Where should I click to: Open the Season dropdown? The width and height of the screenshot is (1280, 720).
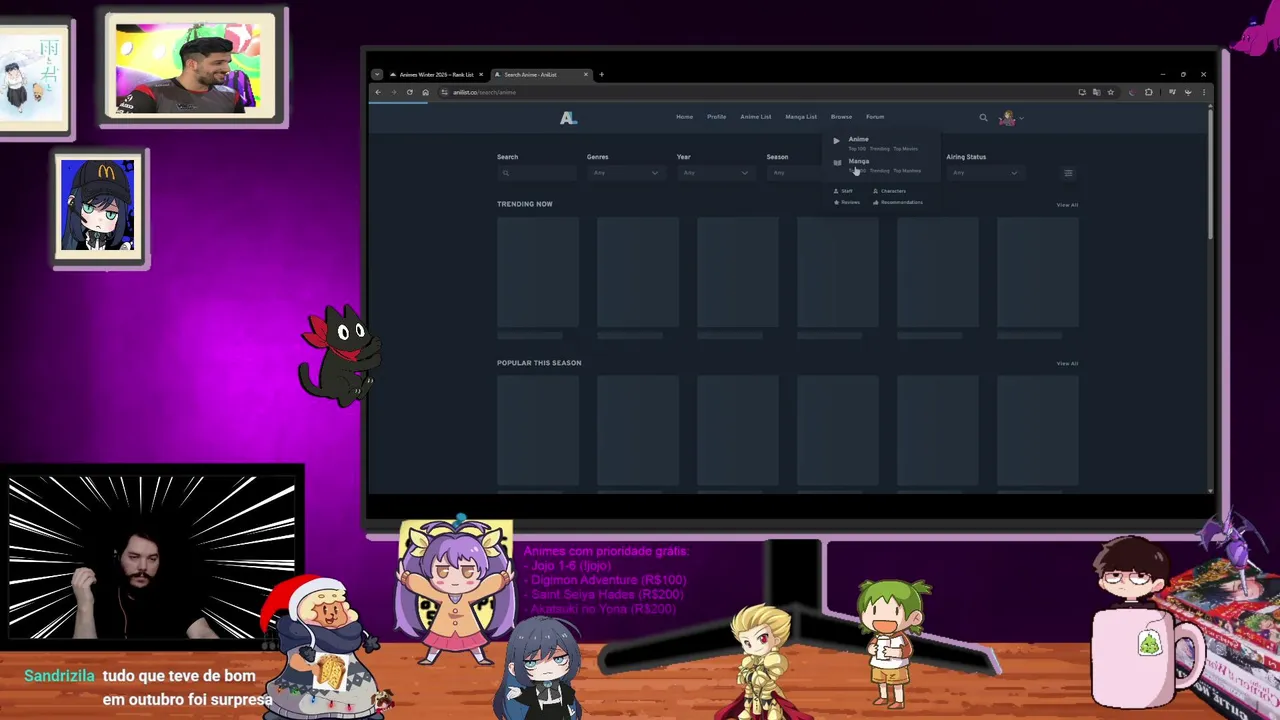(796, 173)
